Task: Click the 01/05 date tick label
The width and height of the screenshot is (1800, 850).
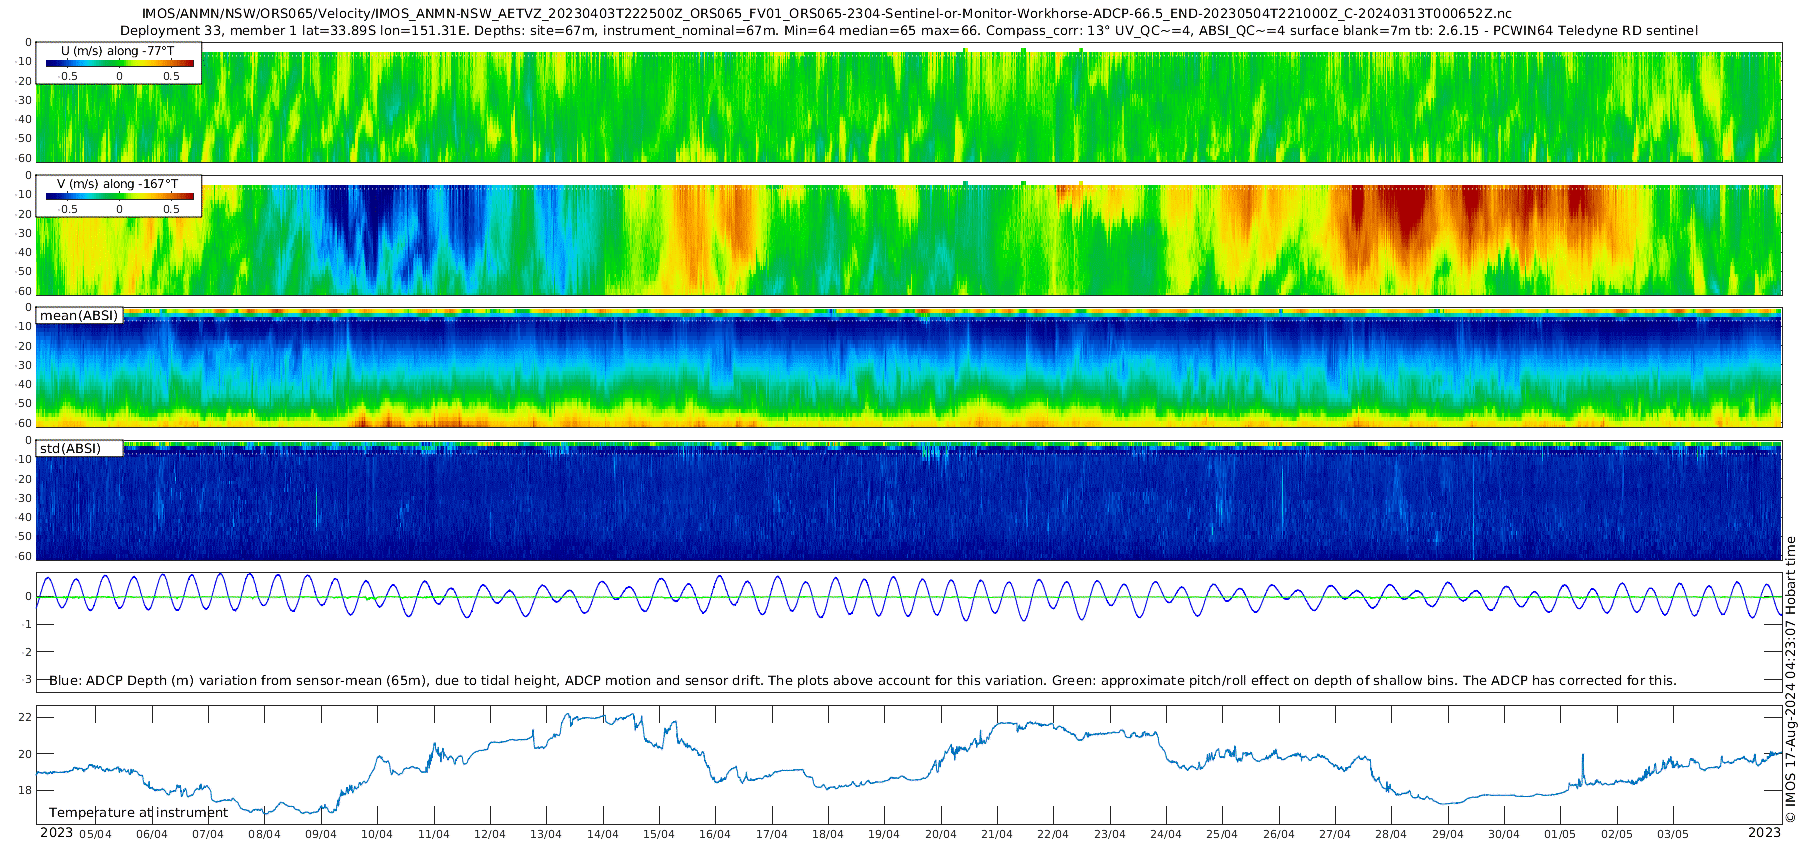Action: click(1560, 834)
